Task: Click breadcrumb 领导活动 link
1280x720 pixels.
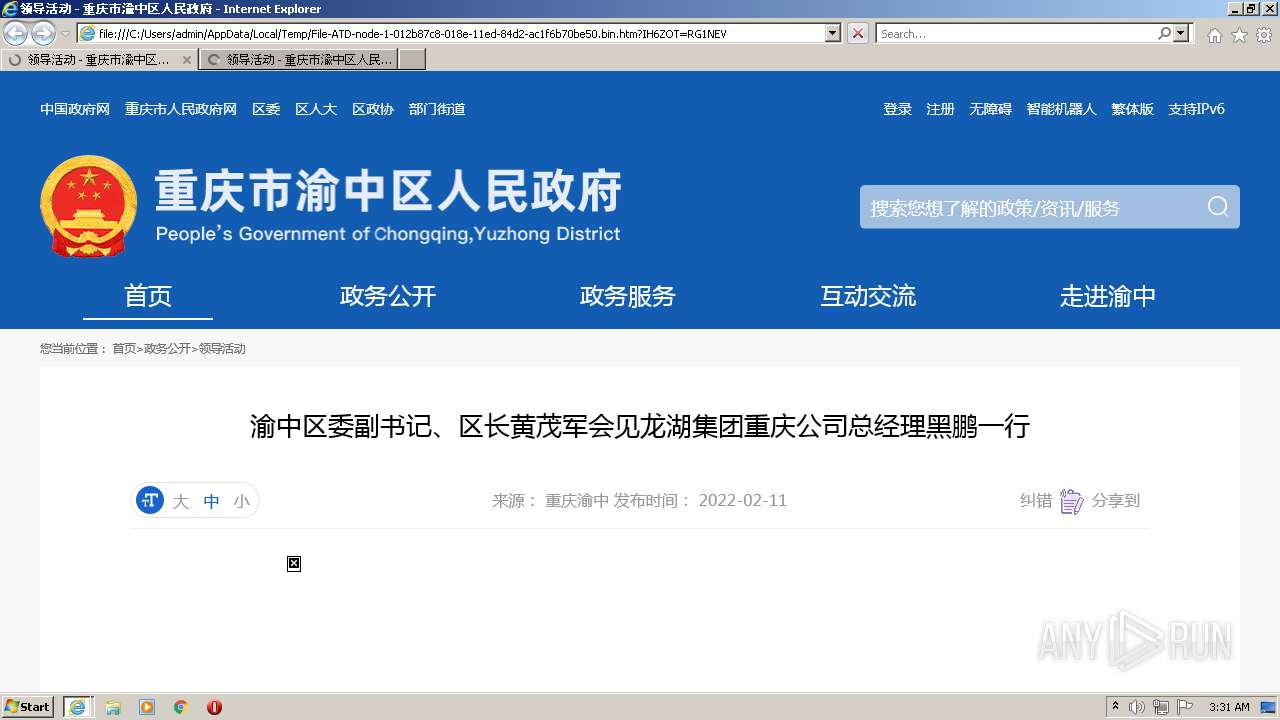Action: click(x=221, y=349)
